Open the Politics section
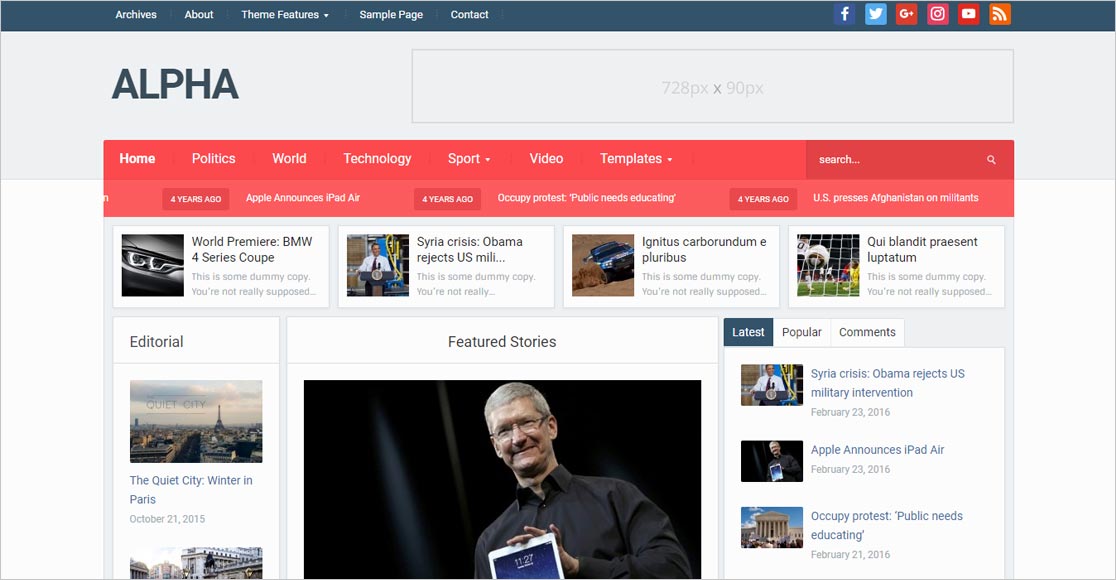This screenshot has width=1116, height=580. [x=214, y=159]
